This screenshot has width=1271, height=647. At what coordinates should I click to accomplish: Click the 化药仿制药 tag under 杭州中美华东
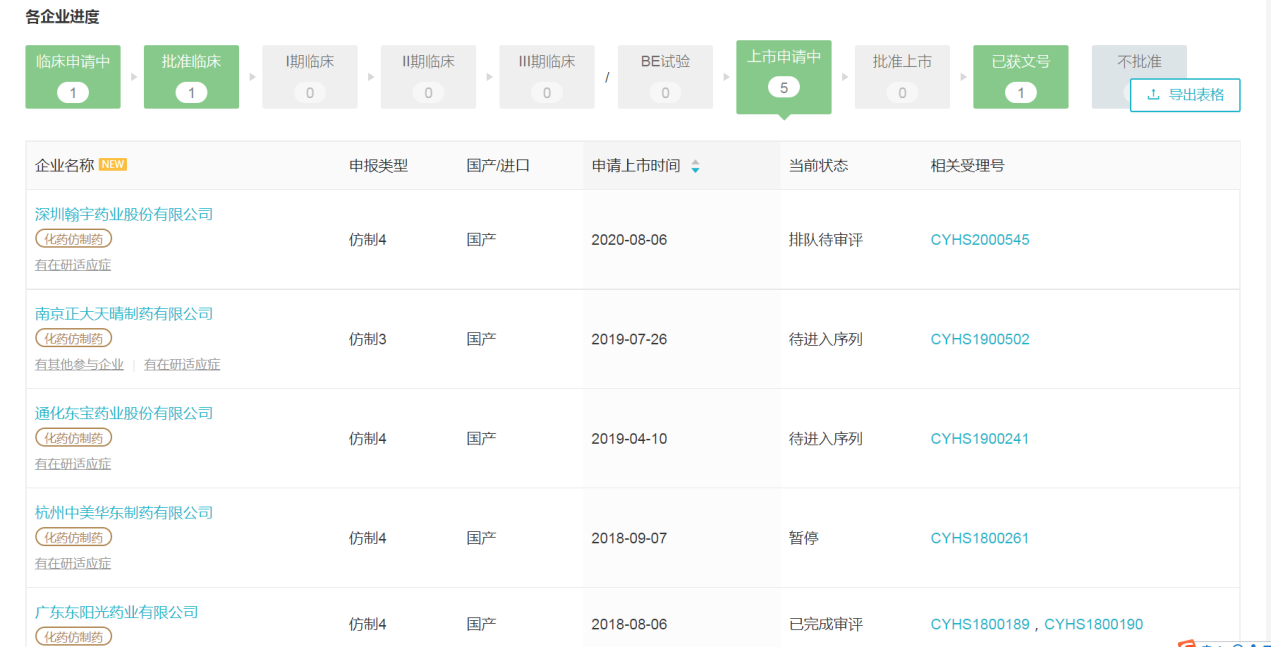tap(74, 538)
